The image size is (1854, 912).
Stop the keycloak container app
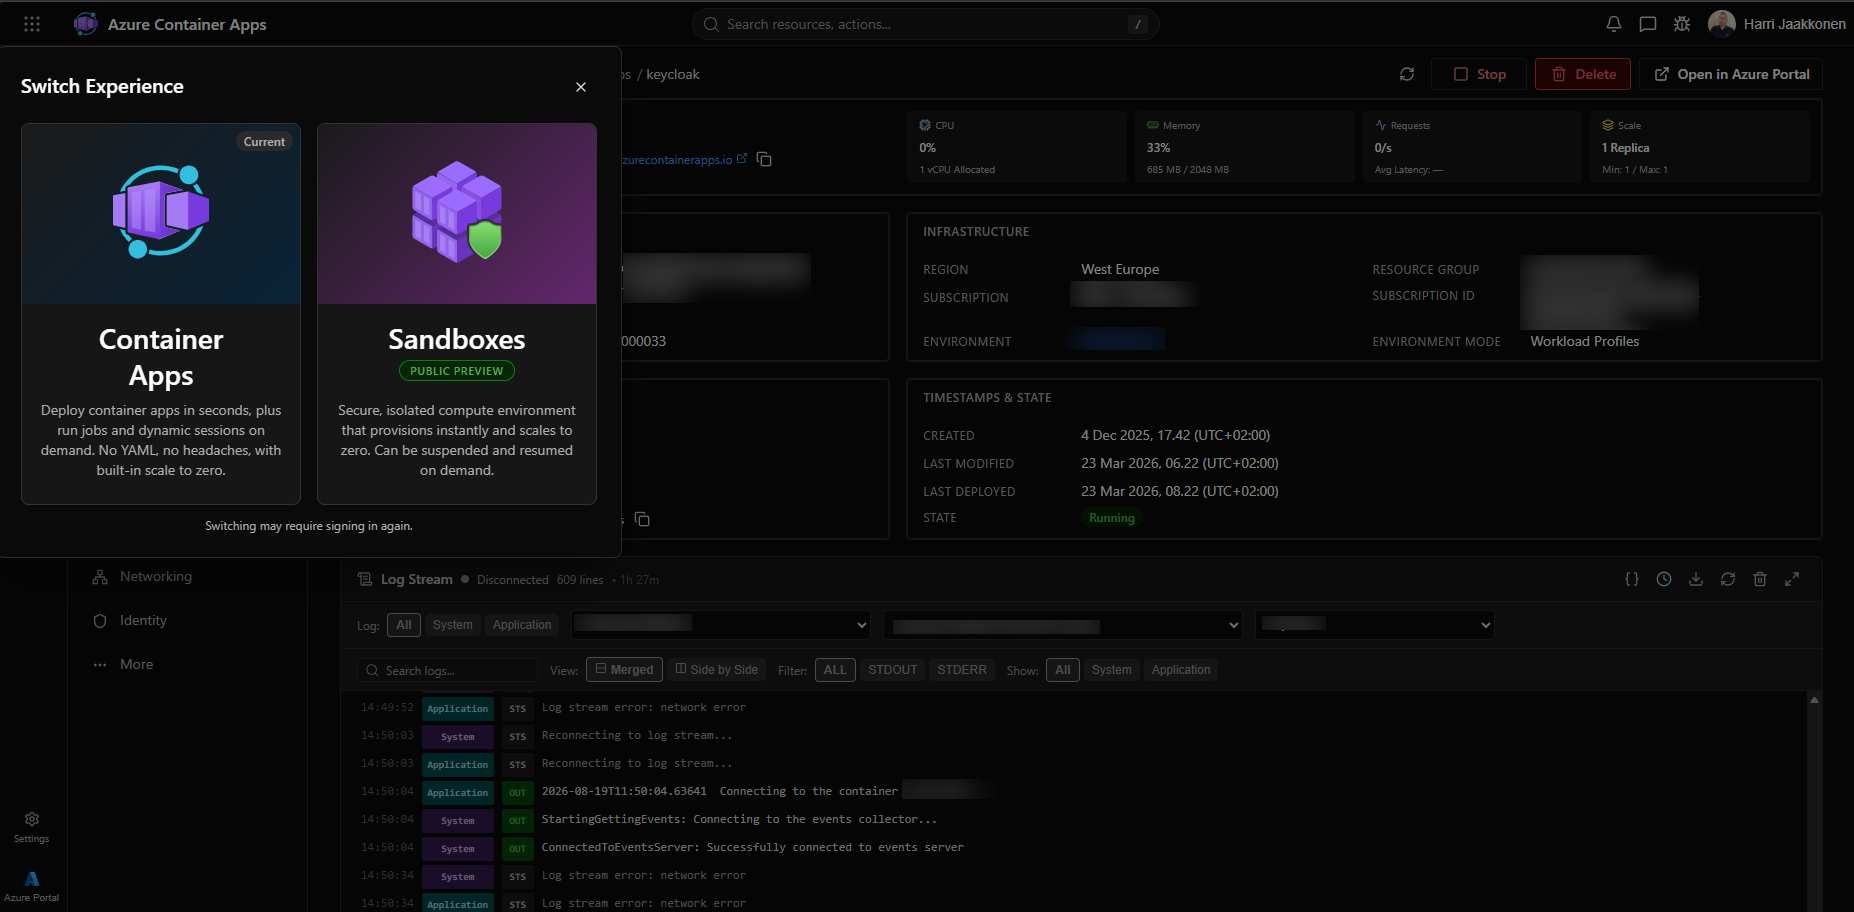pyautogui.click(x=1479, y=74)
